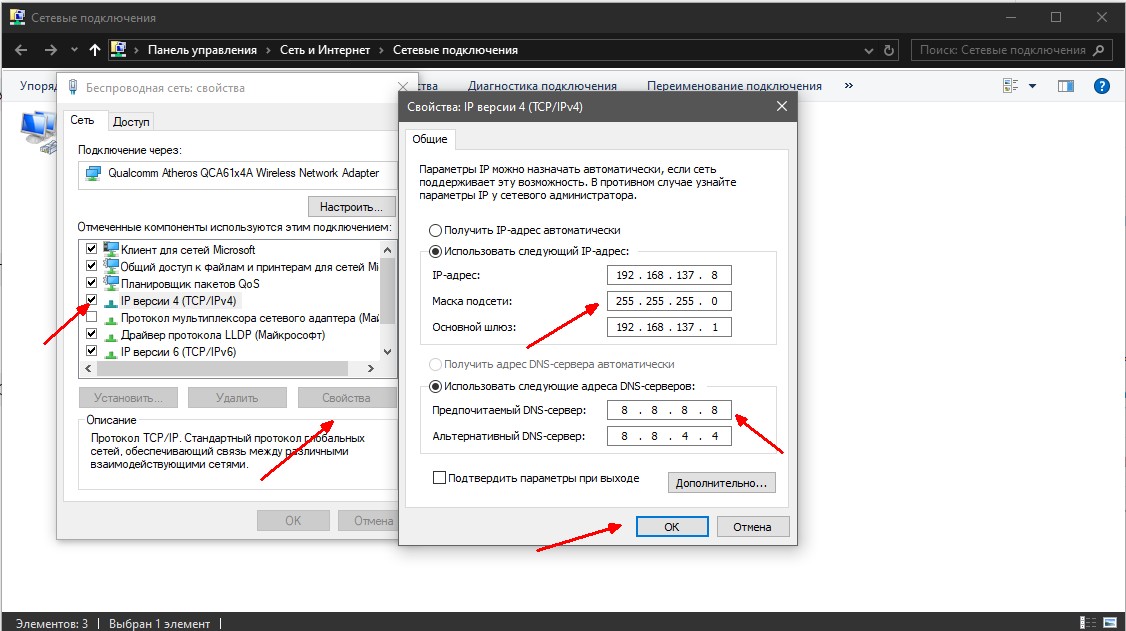
Task: Switch to the 'Доступ' tab
Action: point(131,122)
